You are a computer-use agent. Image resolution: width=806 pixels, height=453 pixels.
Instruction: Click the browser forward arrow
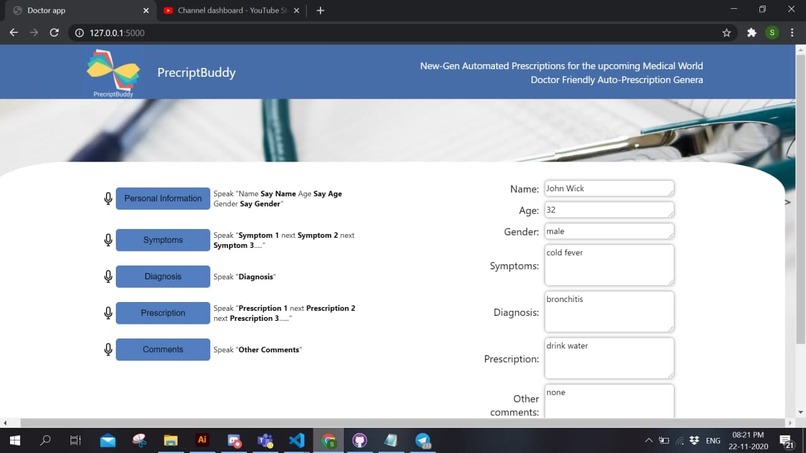pyautogui.click(x=34, y=33)
